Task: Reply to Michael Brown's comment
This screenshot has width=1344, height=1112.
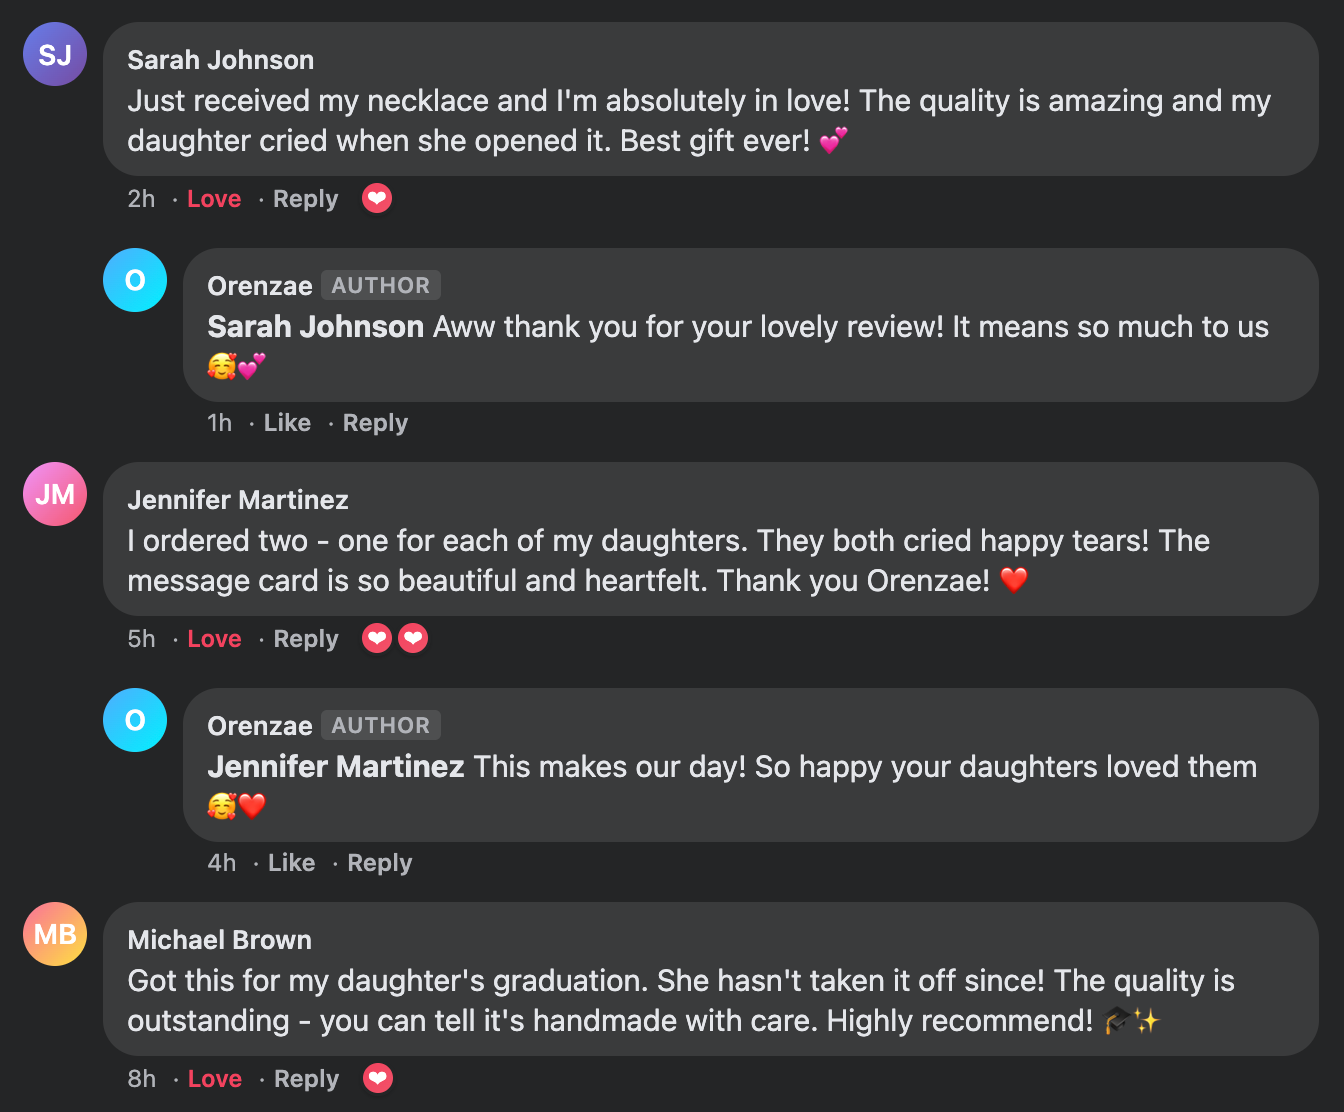Action: (307, 1079)
